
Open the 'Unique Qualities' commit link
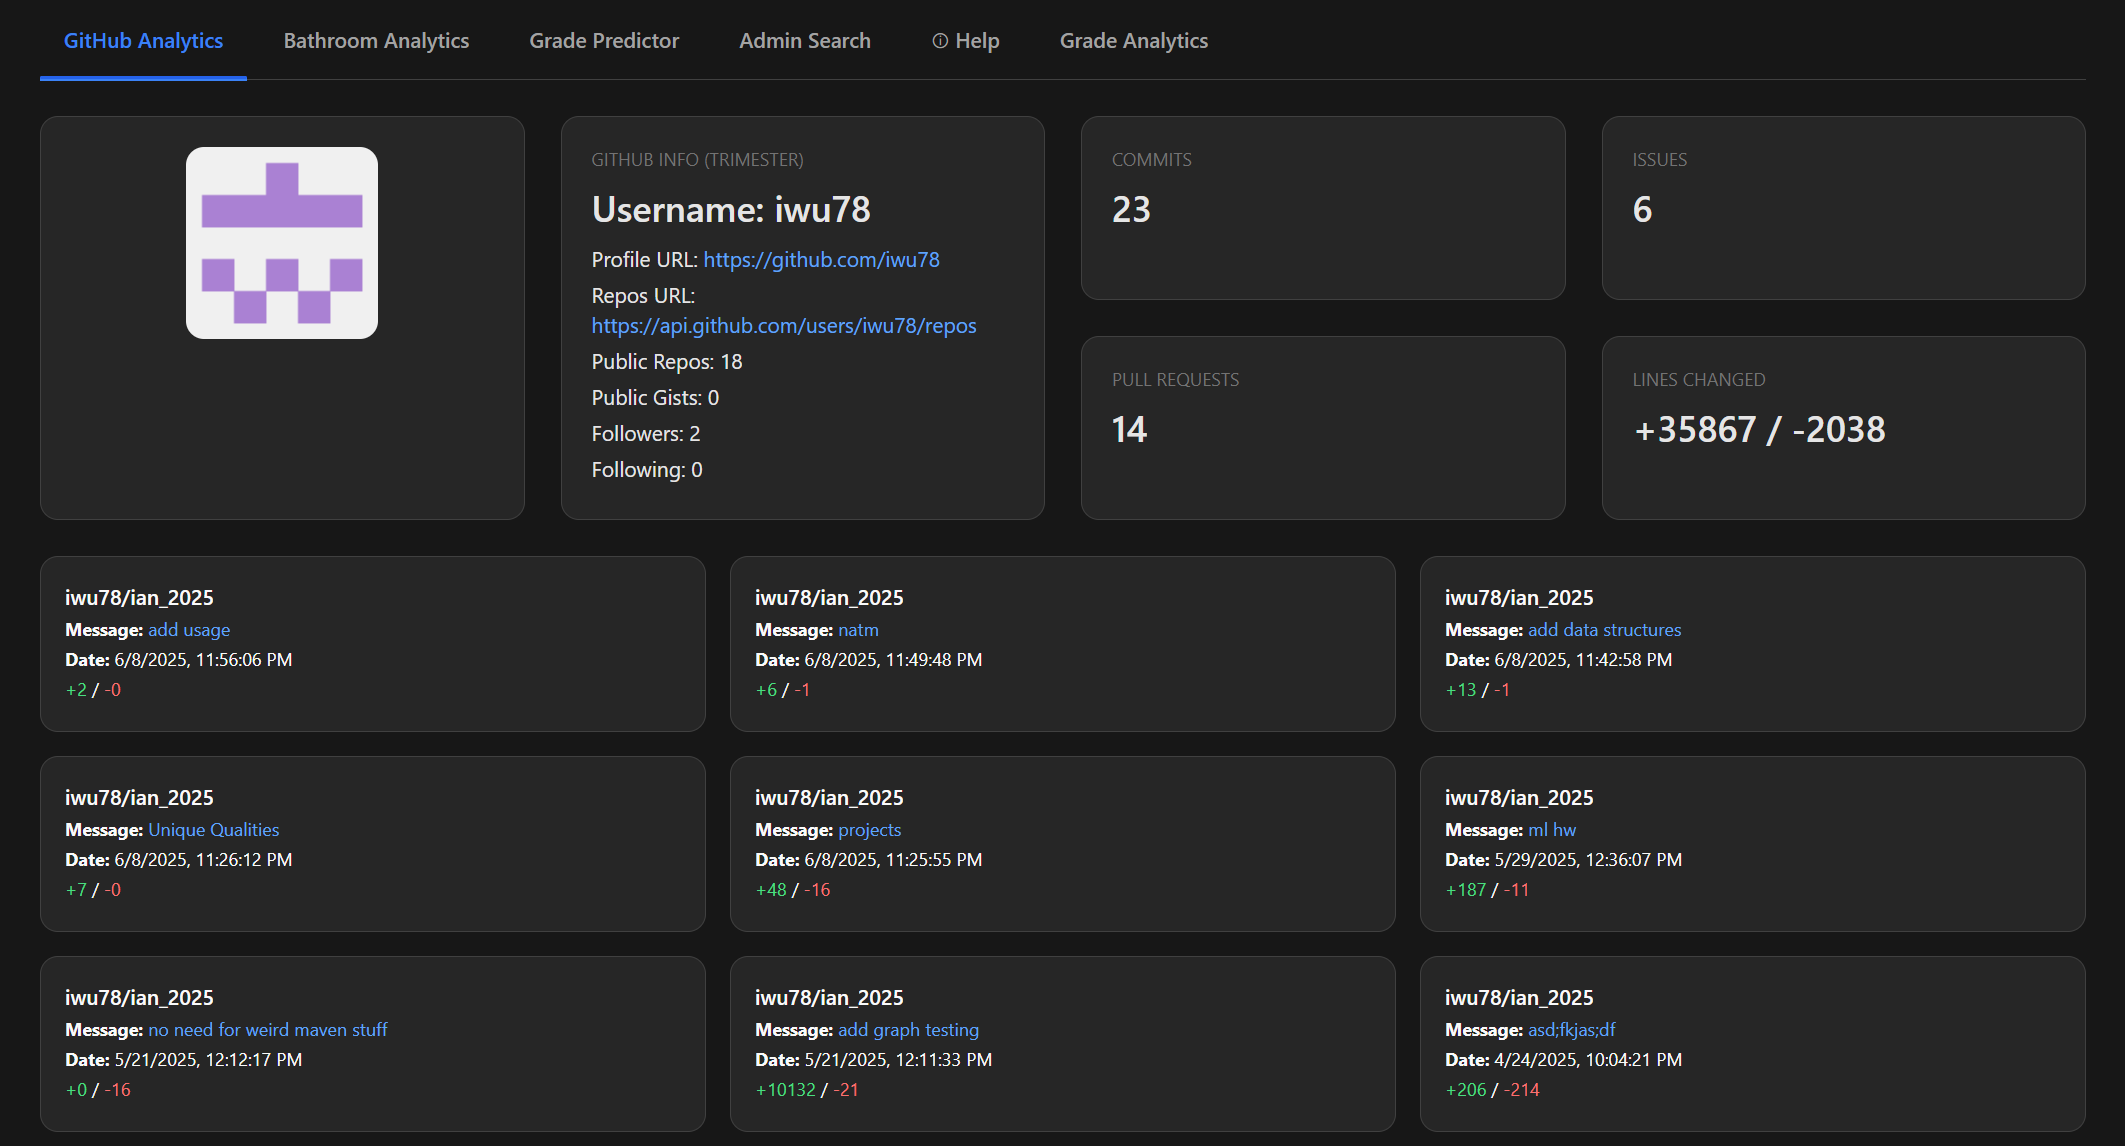click(214, 830)
